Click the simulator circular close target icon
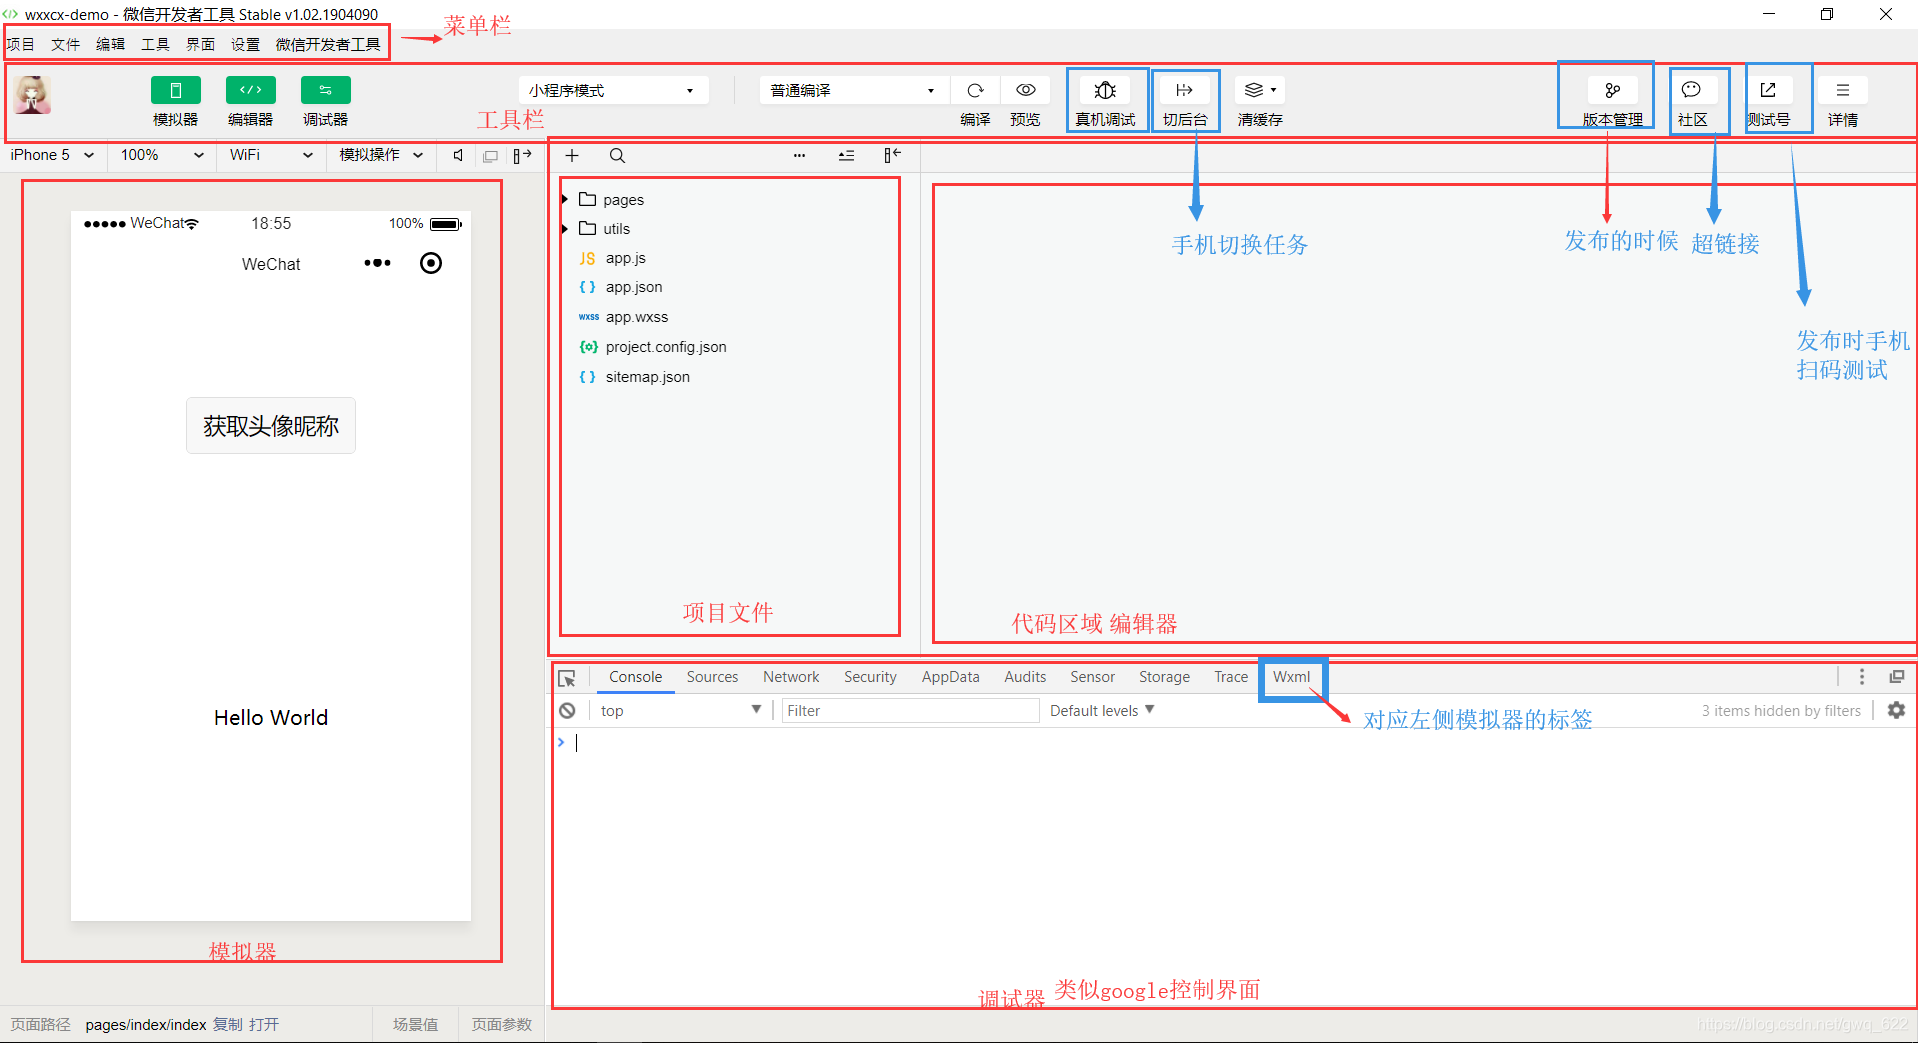Viewport: 1918px width, 1043px height. (431, 263)
